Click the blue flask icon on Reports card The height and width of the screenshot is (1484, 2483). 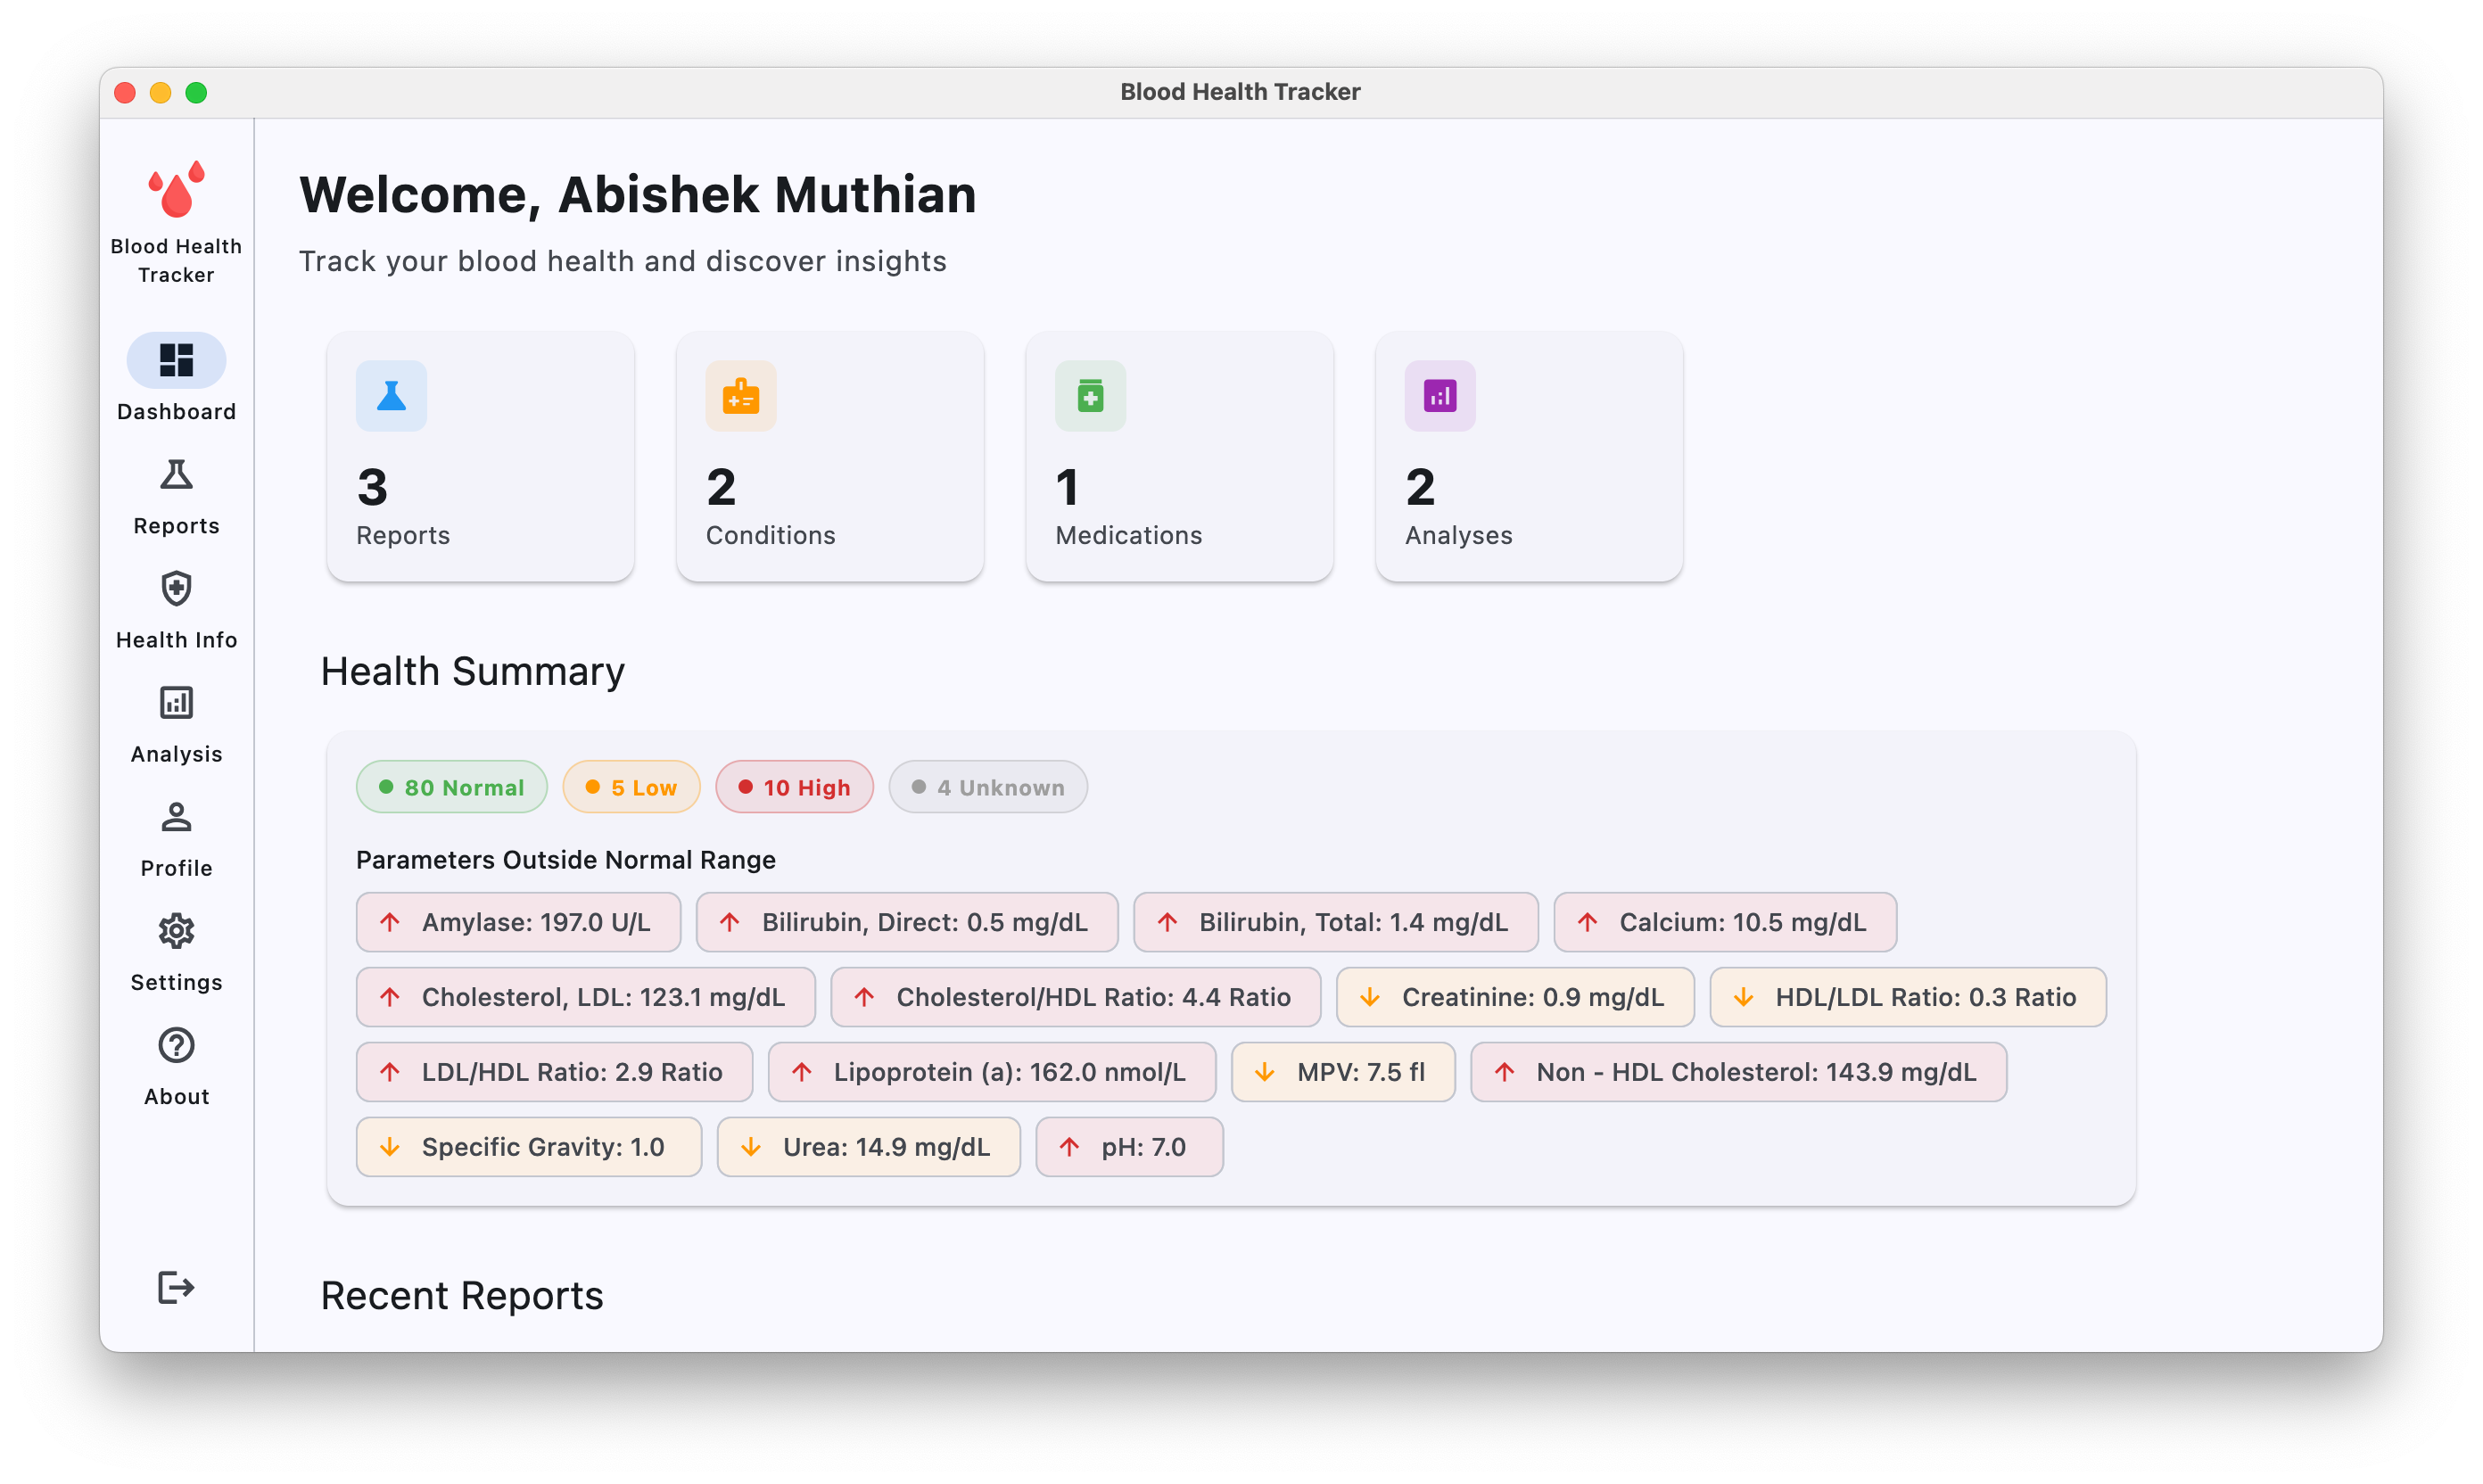pyautogui.click(x=391, y=396)
